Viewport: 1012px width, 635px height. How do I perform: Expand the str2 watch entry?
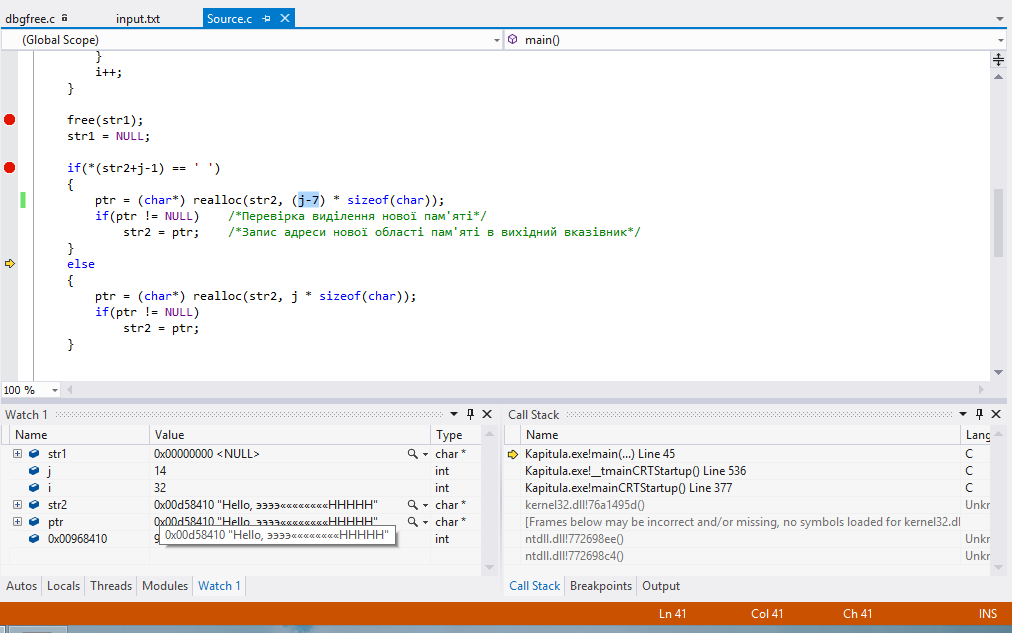pos(17,505)
